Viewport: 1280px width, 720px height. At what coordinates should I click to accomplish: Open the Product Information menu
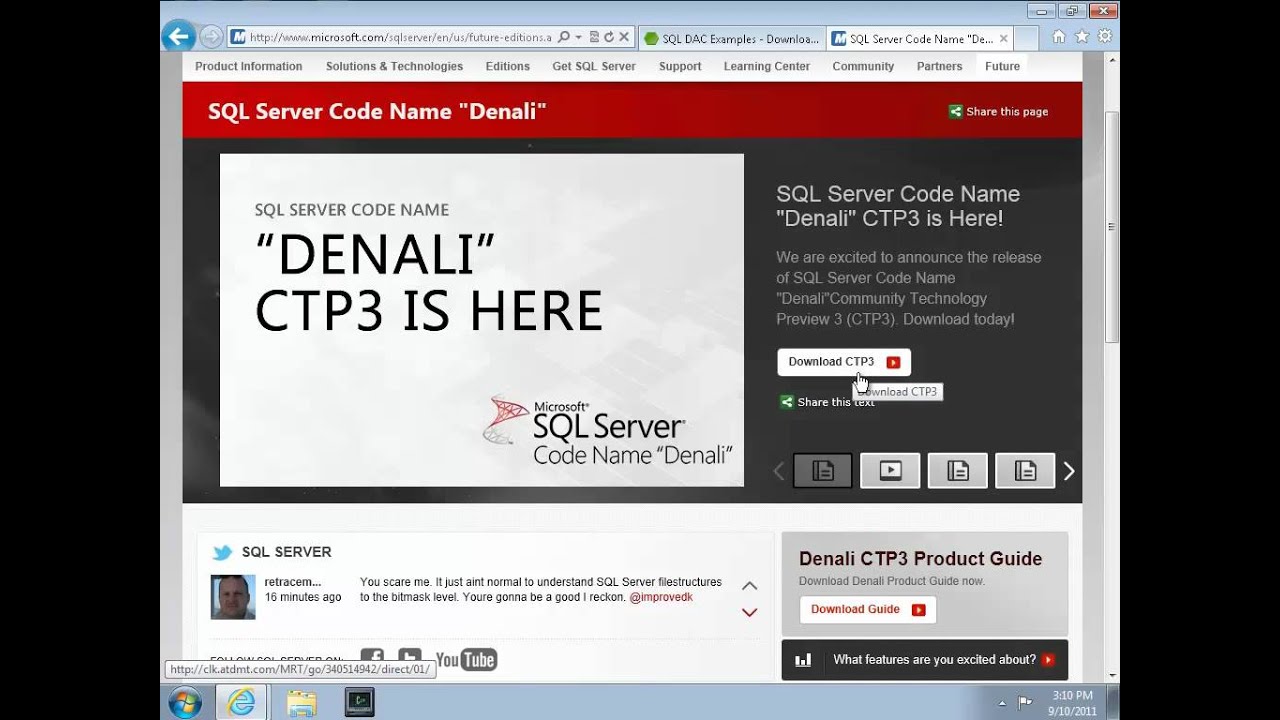click(249, 66)
